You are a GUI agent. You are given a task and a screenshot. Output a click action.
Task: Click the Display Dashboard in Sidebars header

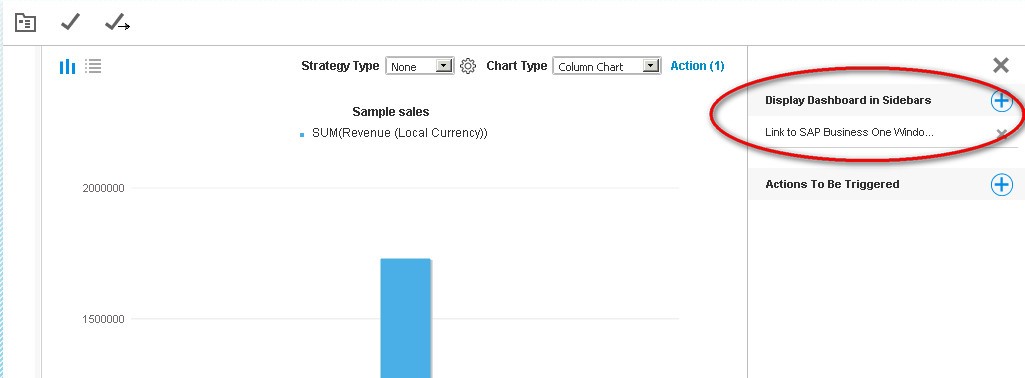(x=848, y=101)
